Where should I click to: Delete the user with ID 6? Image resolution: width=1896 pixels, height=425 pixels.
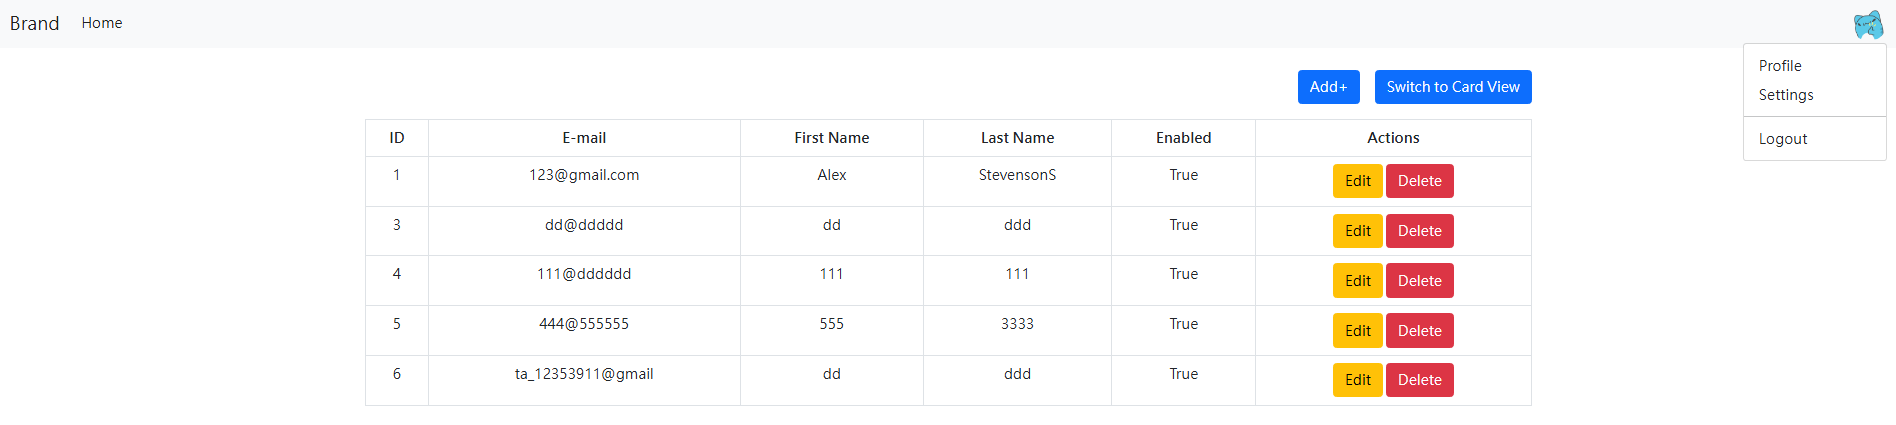(1419, 380)
